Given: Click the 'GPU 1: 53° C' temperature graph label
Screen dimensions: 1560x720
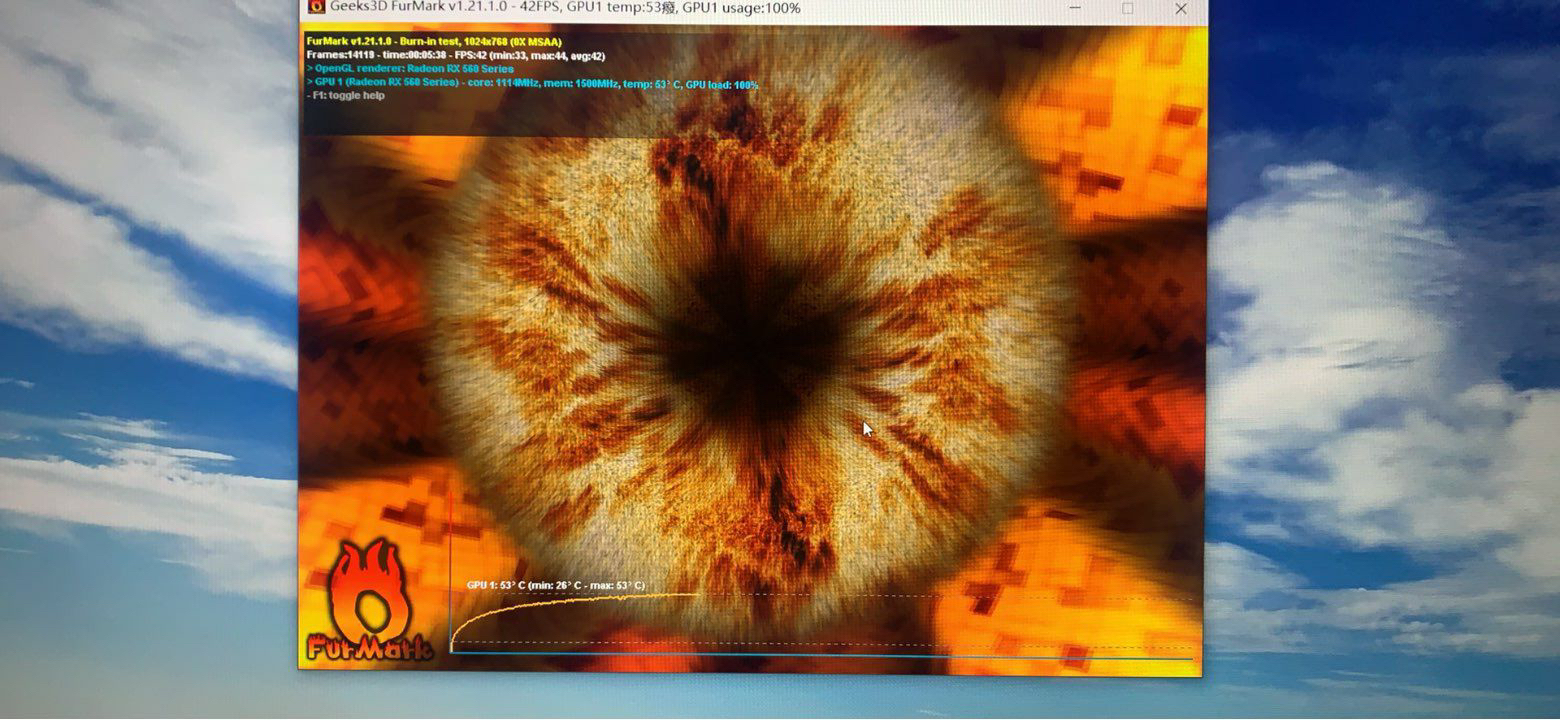Looking at the screenshot, I should click(555, 585).
